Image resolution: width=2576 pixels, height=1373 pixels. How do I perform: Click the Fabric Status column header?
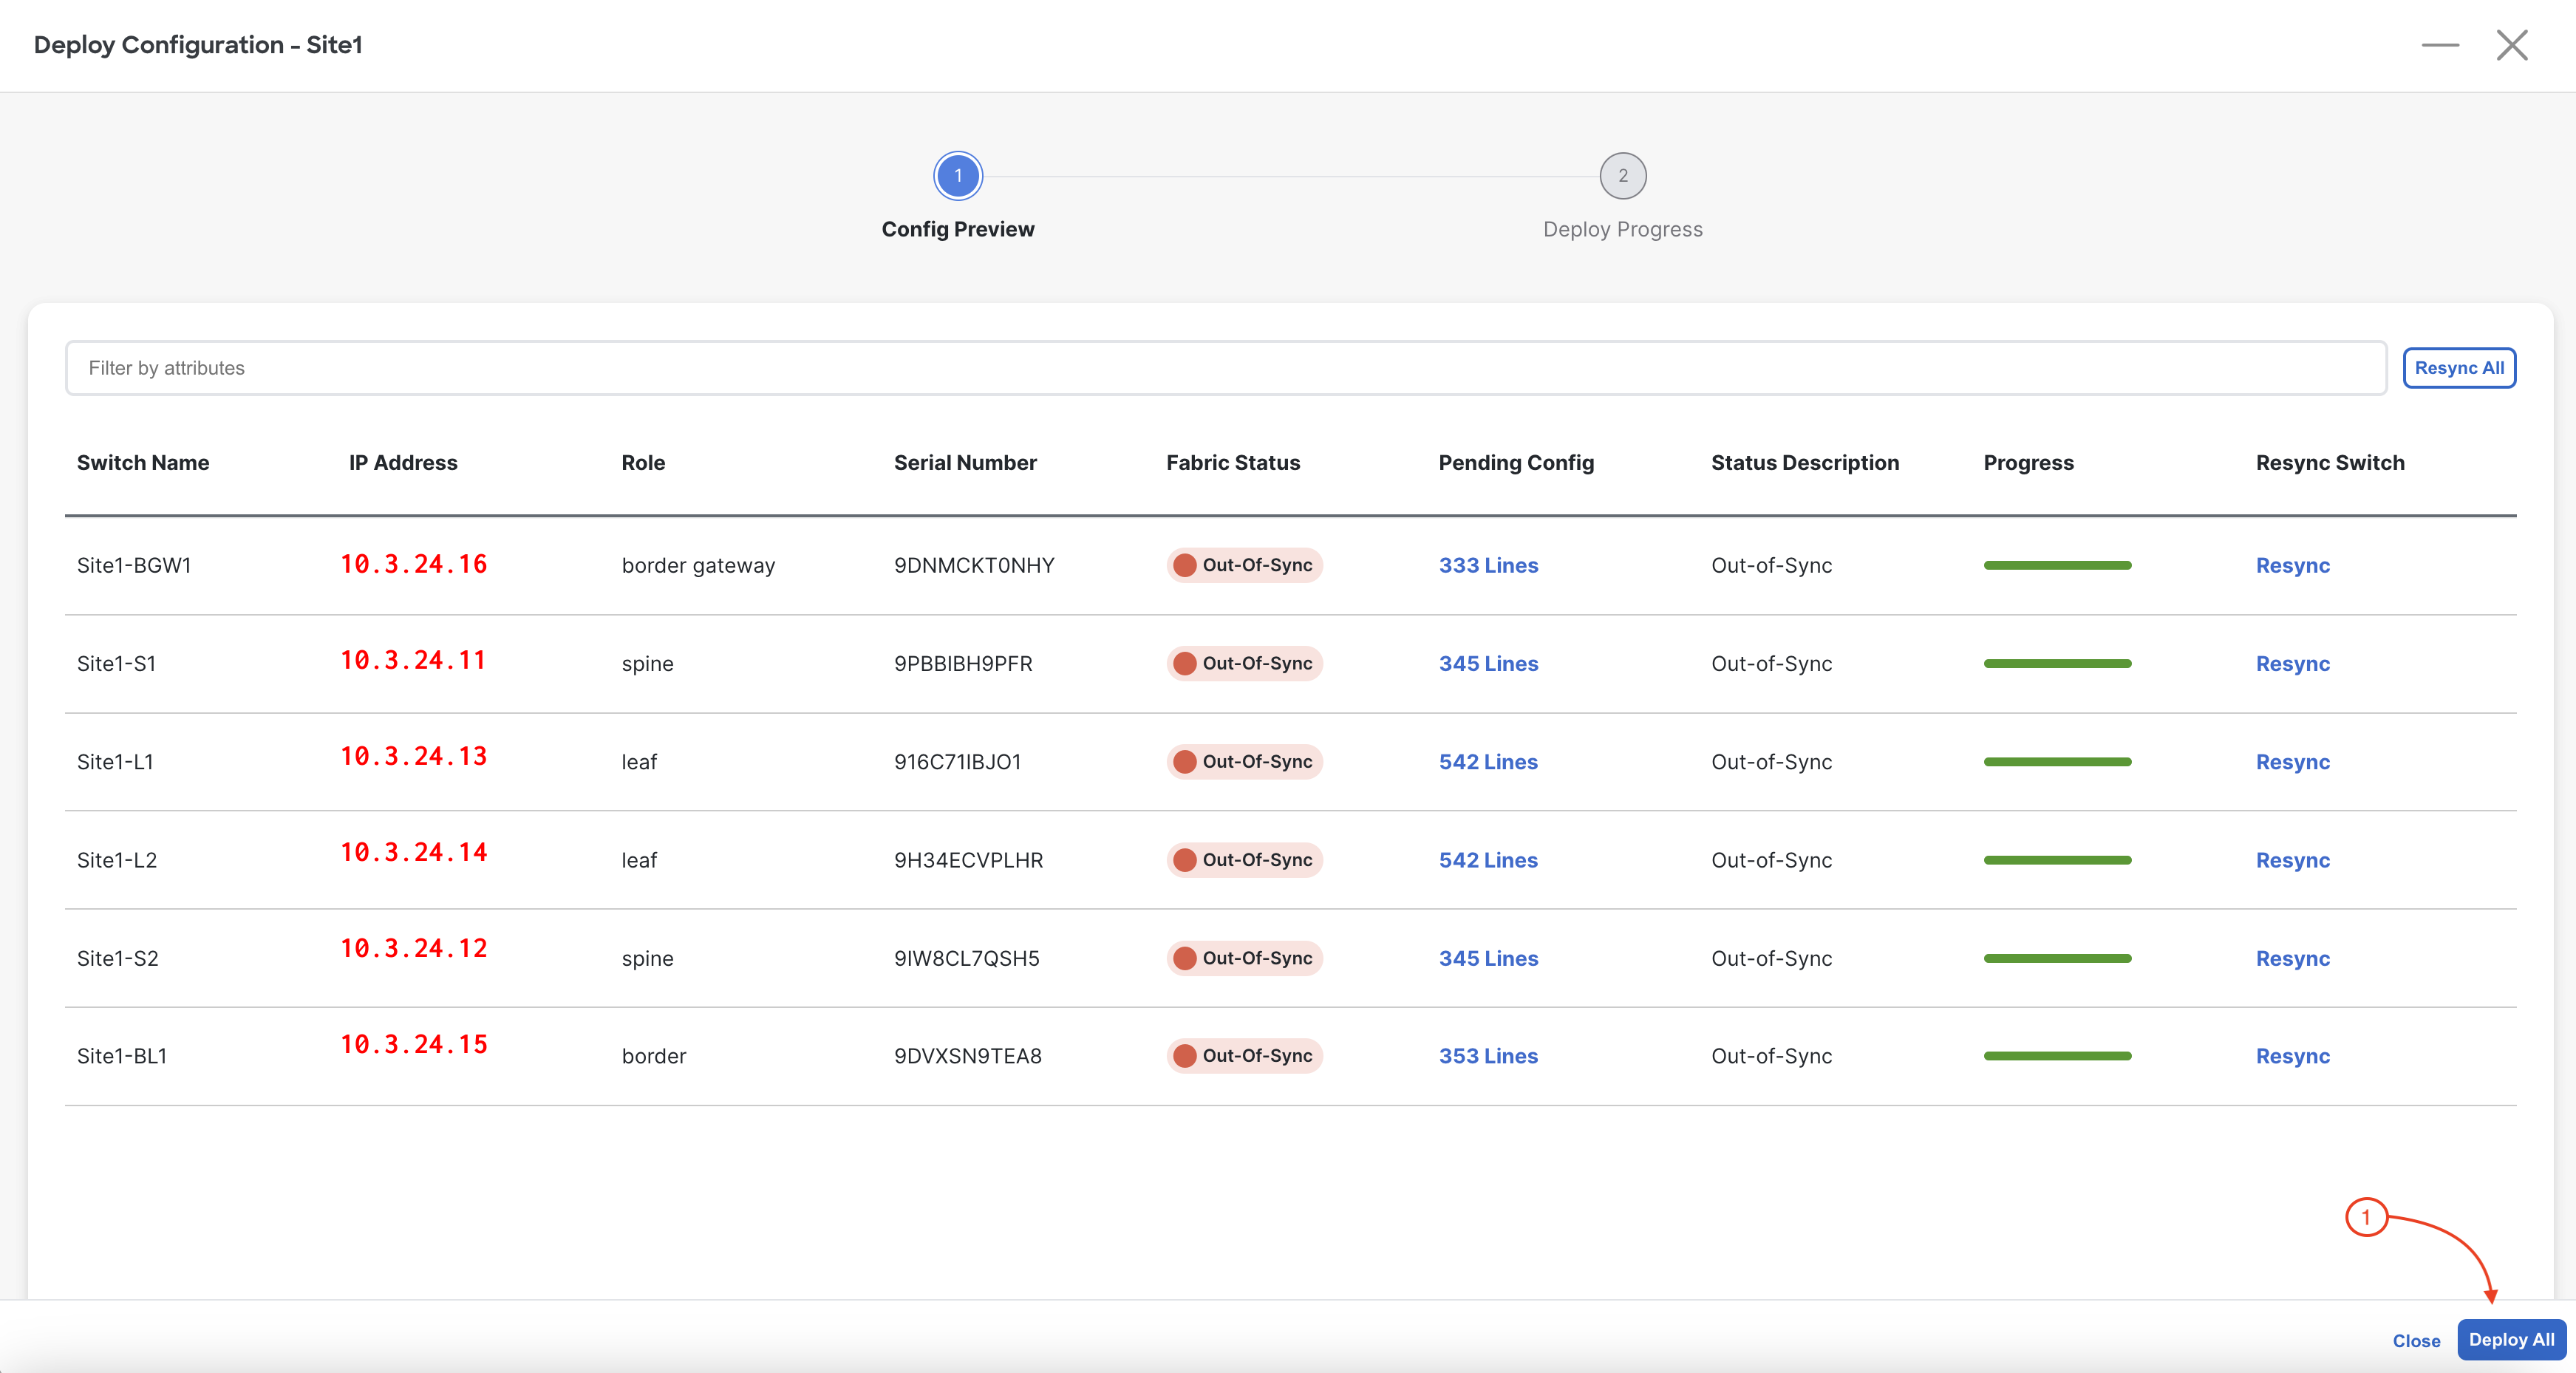1232,463
